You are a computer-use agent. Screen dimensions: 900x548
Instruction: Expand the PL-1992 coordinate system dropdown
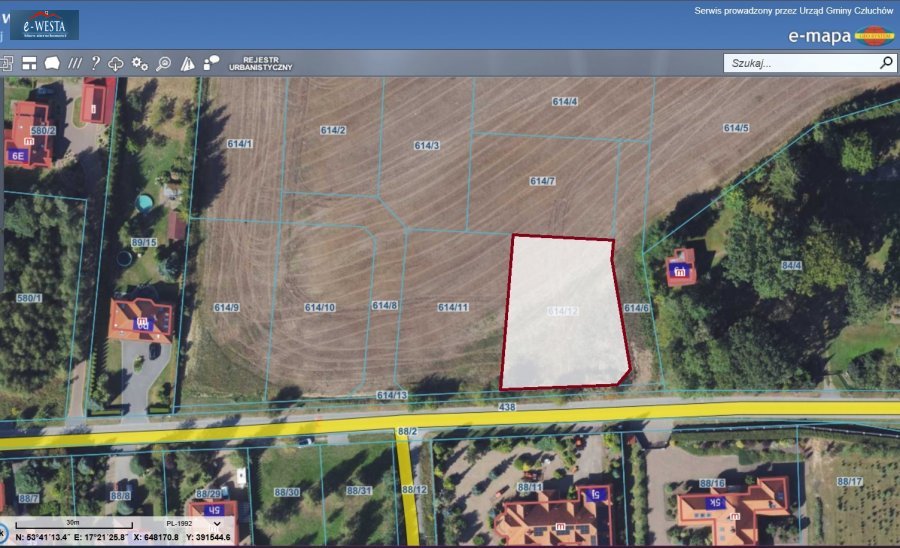pos(217,523)
